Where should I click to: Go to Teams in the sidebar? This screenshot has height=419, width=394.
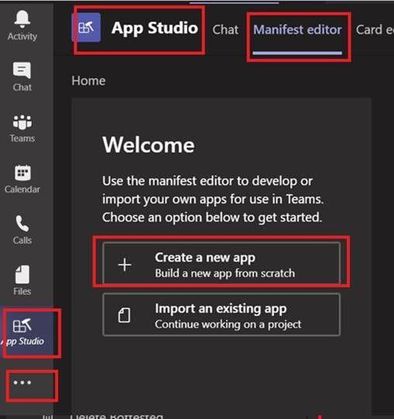22,128
